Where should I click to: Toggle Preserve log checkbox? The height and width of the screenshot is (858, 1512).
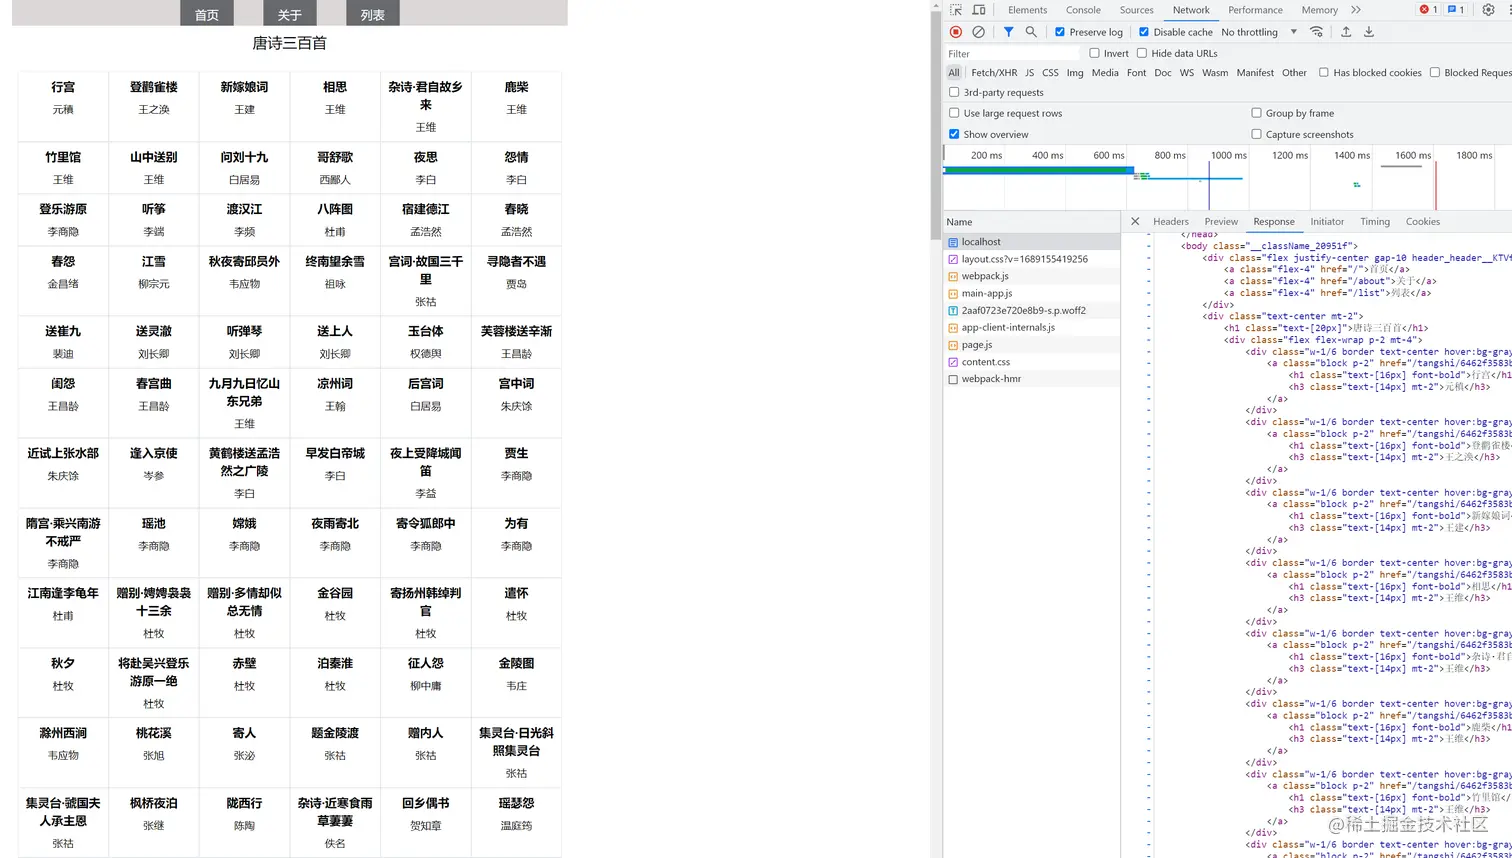(1060, 32)
